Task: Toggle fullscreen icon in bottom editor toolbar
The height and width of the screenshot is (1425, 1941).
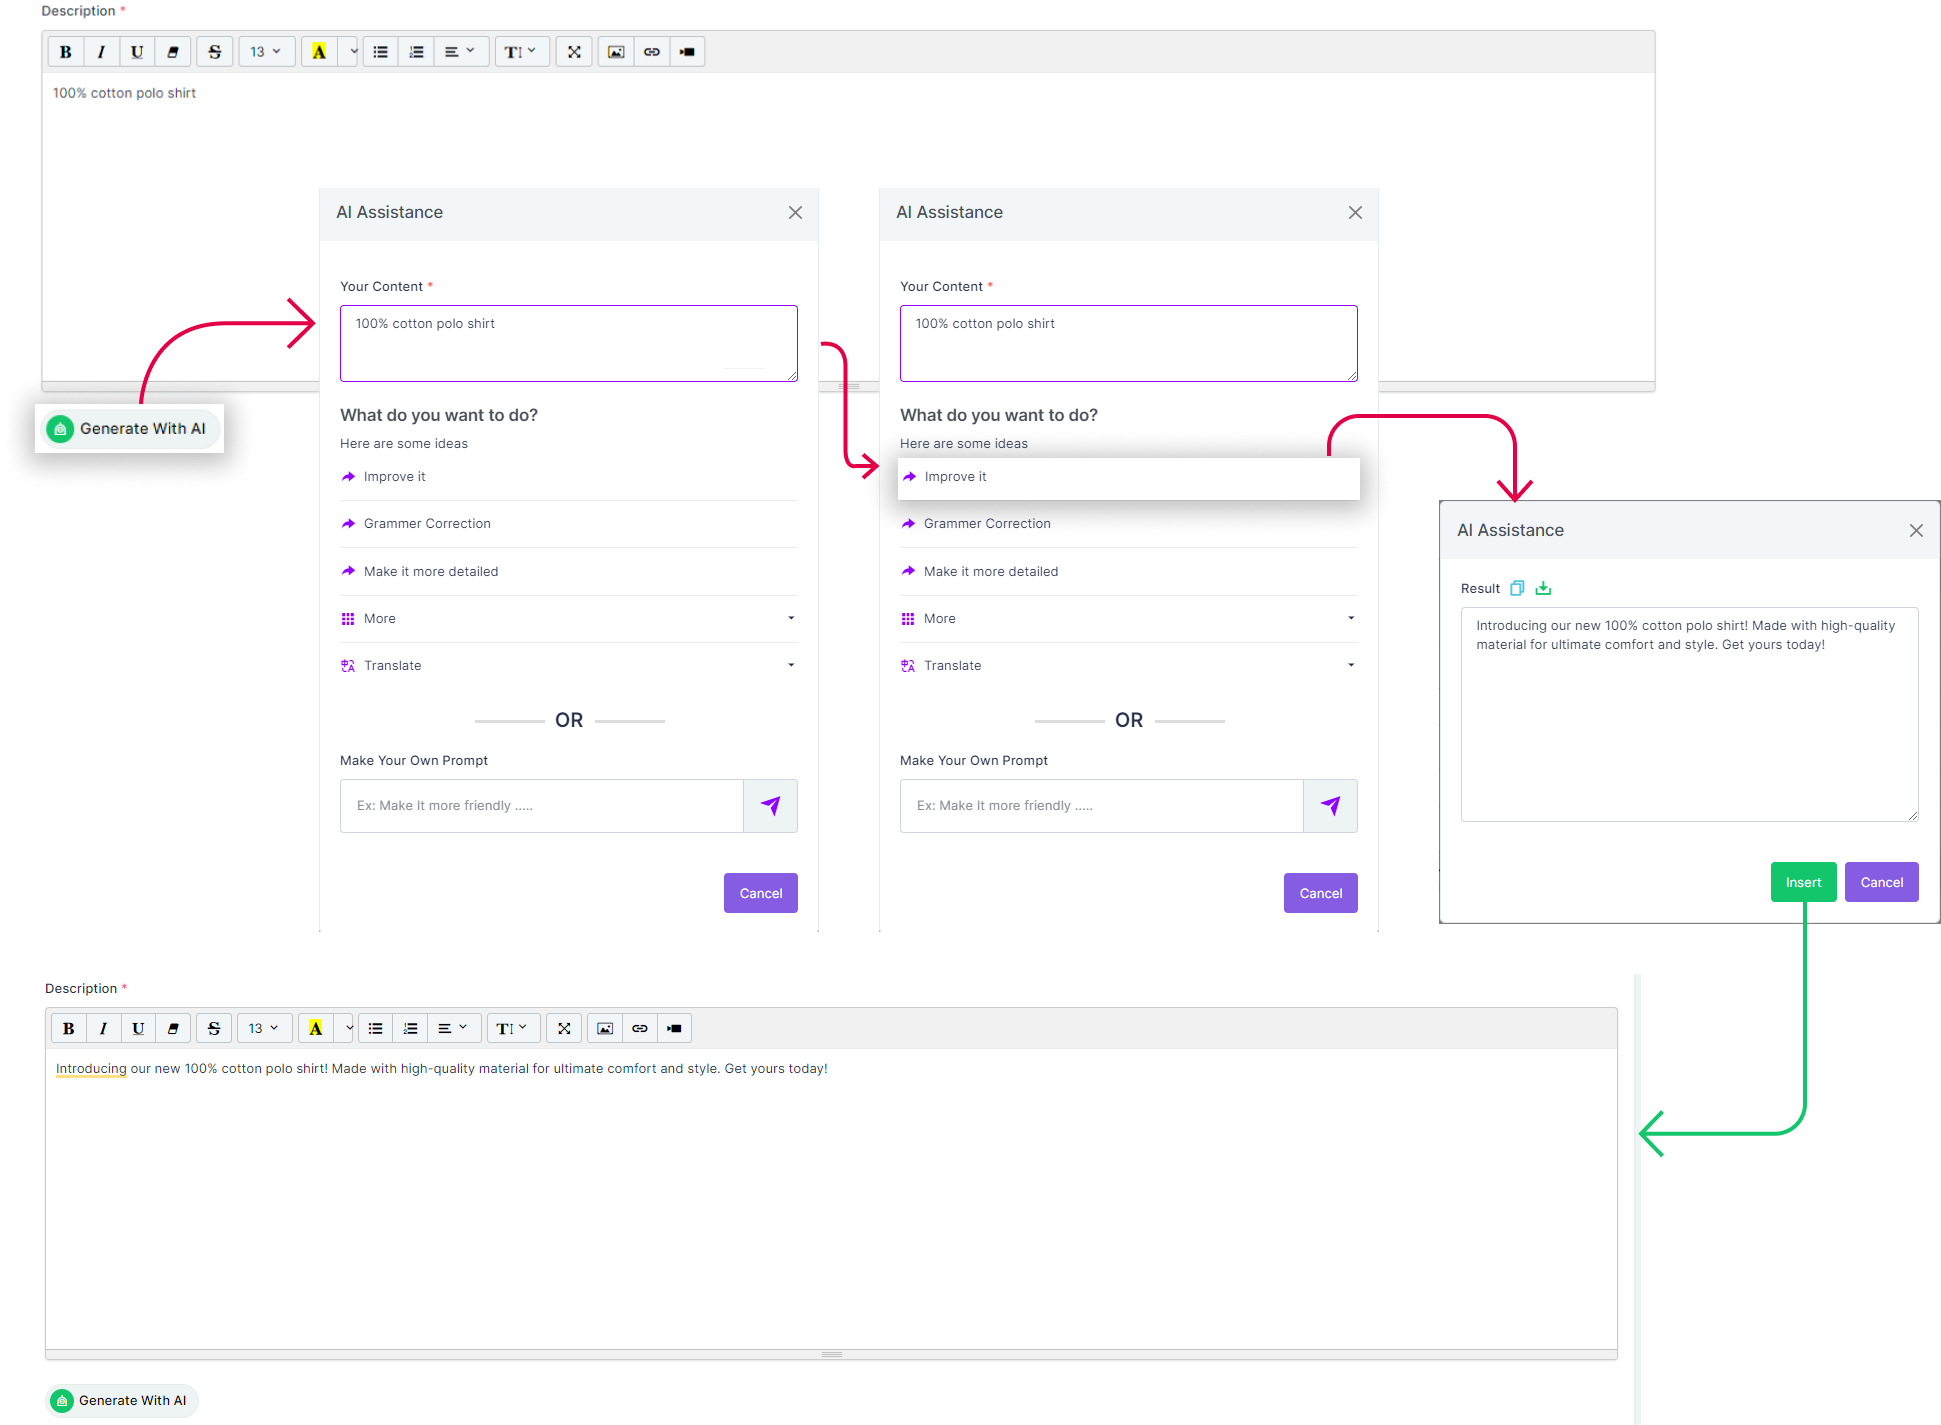Action: point(564,1028)
